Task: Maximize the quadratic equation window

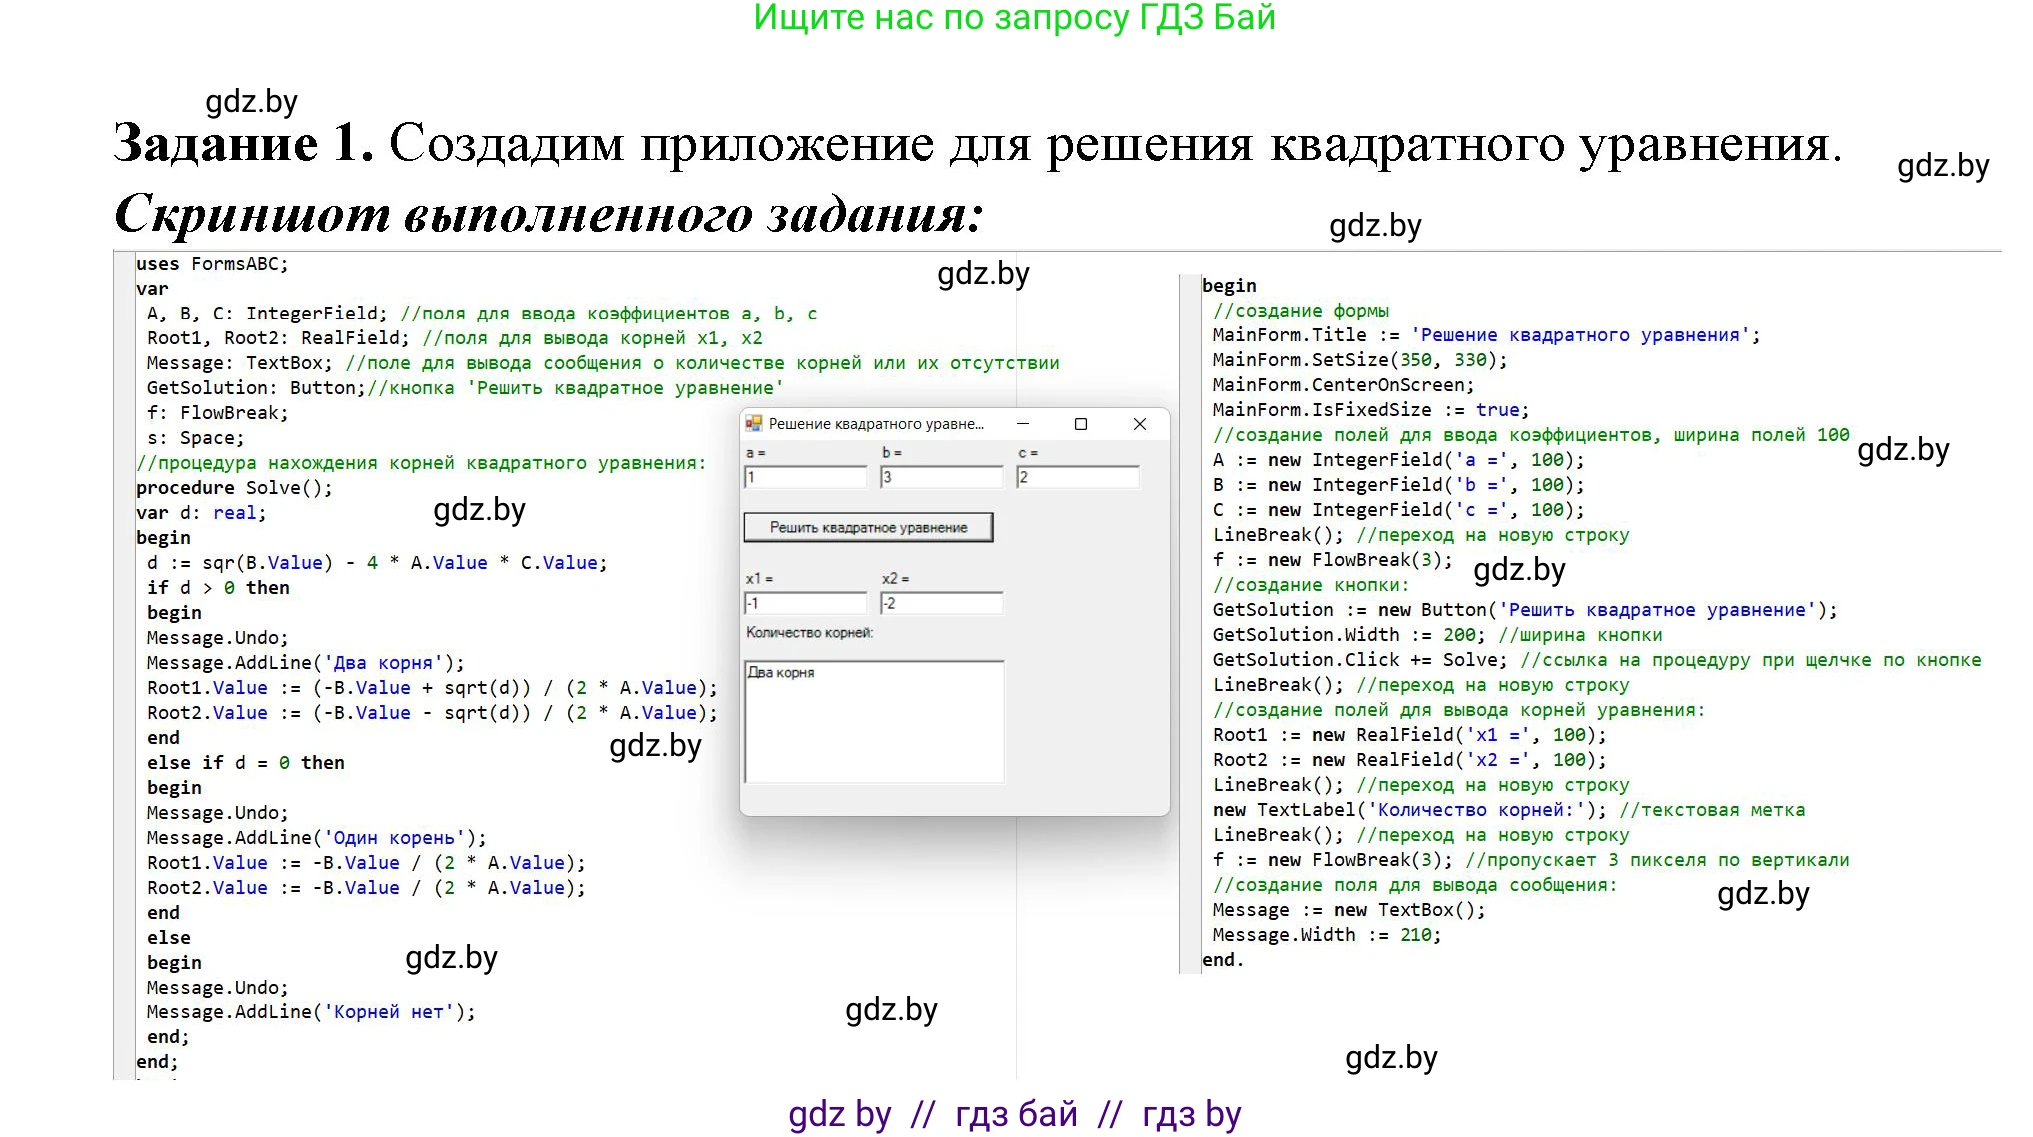Action: point(1080,424)
